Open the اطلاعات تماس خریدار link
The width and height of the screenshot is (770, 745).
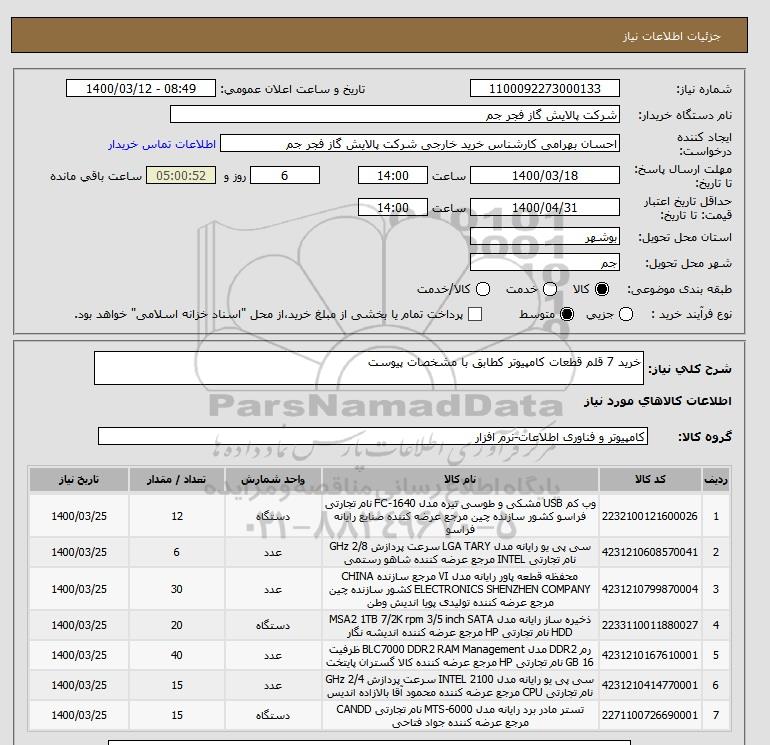point(162,144)
